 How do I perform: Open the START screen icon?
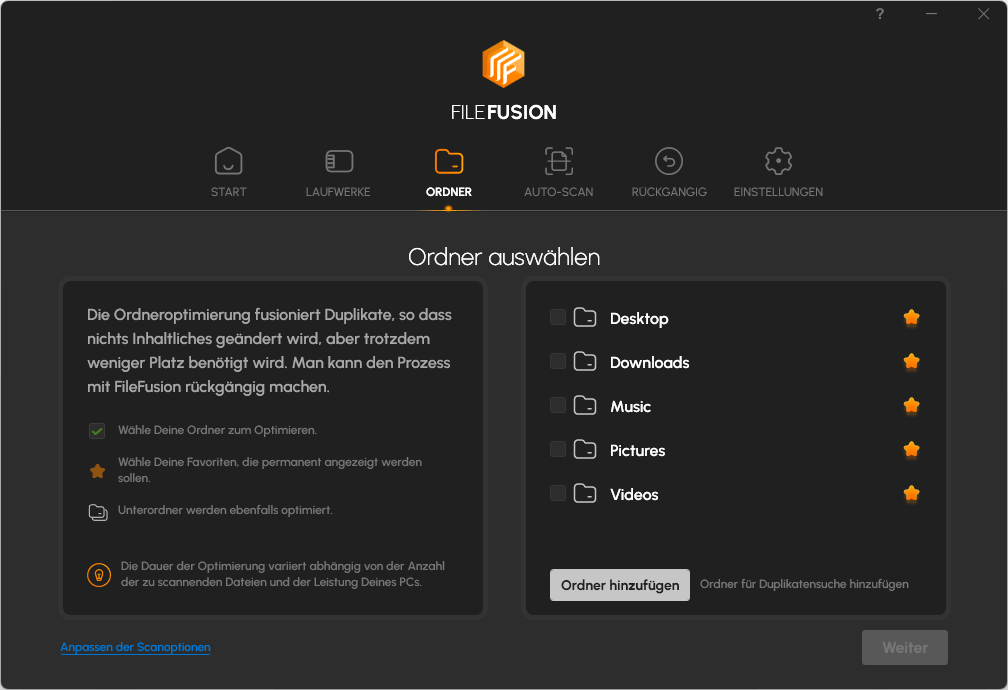point(228,161)
